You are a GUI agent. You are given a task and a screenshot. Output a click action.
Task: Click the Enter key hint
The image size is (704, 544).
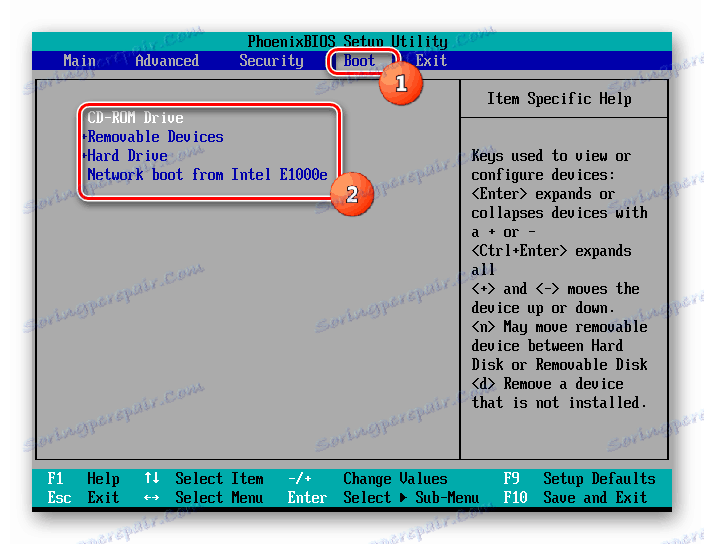[307, 497]
